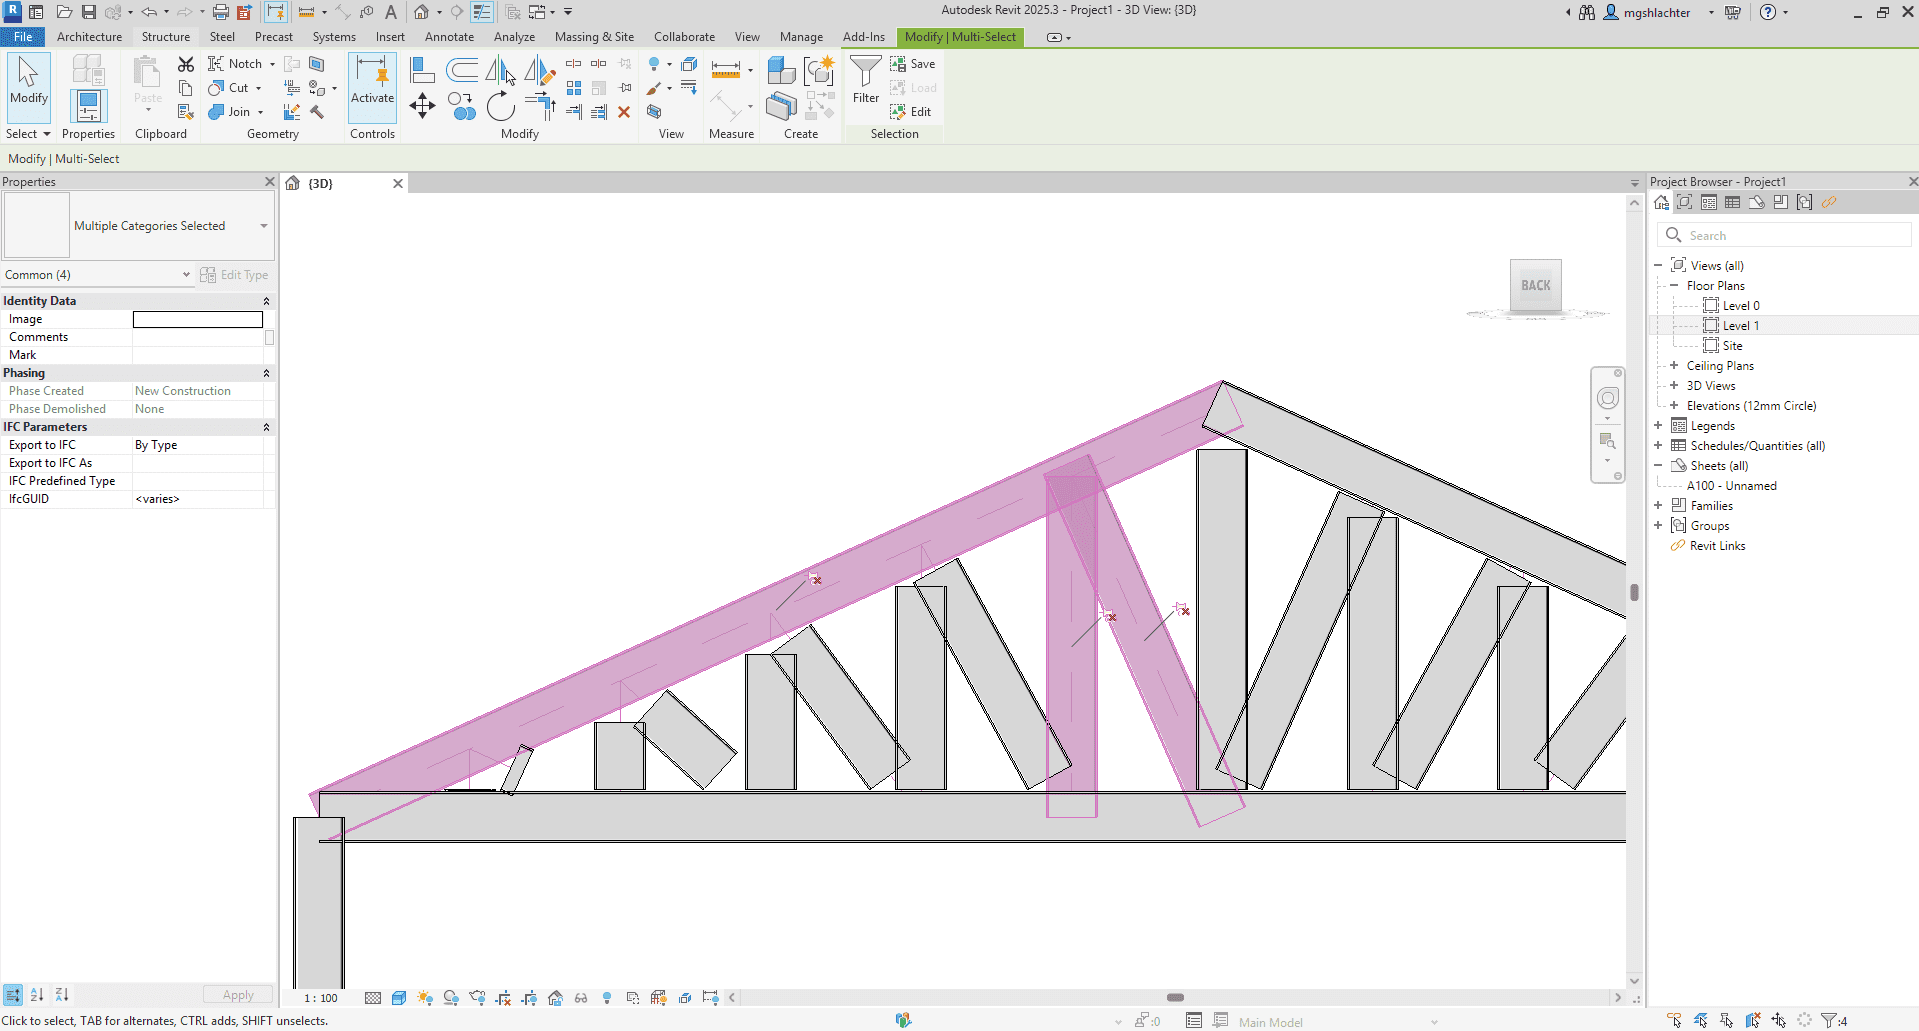
Task: Open the Structure ribbon tab
Action: [x=165, y=37]
